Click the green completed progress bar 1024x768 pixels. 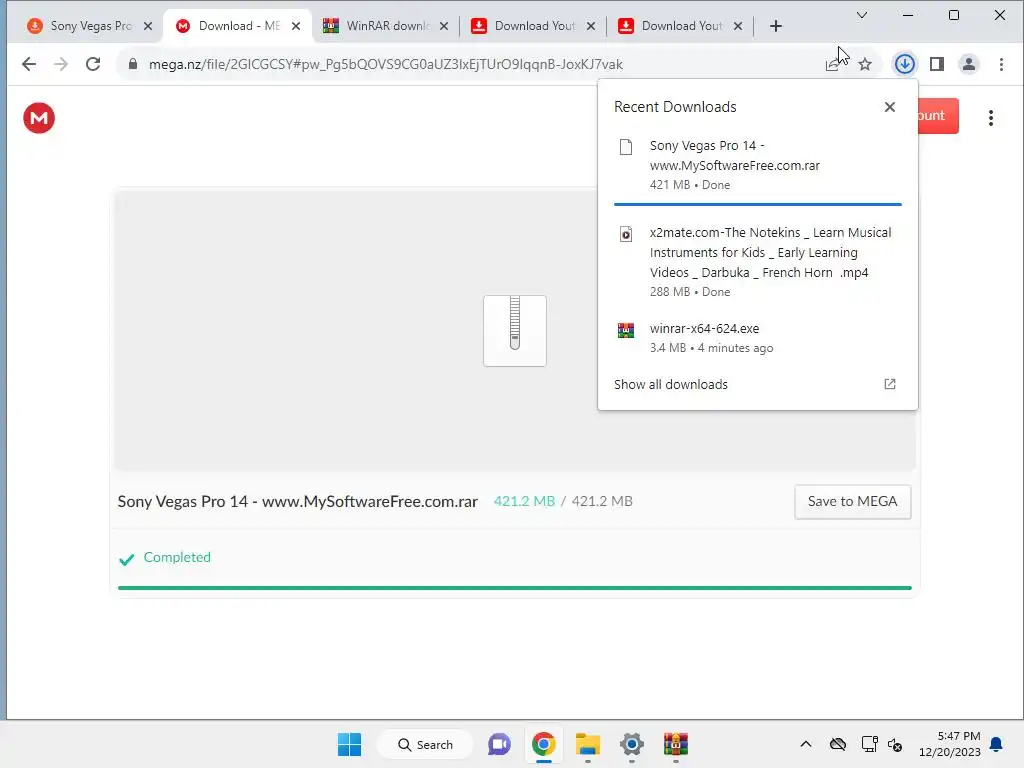pyautogui.click(x=515, y=588)
